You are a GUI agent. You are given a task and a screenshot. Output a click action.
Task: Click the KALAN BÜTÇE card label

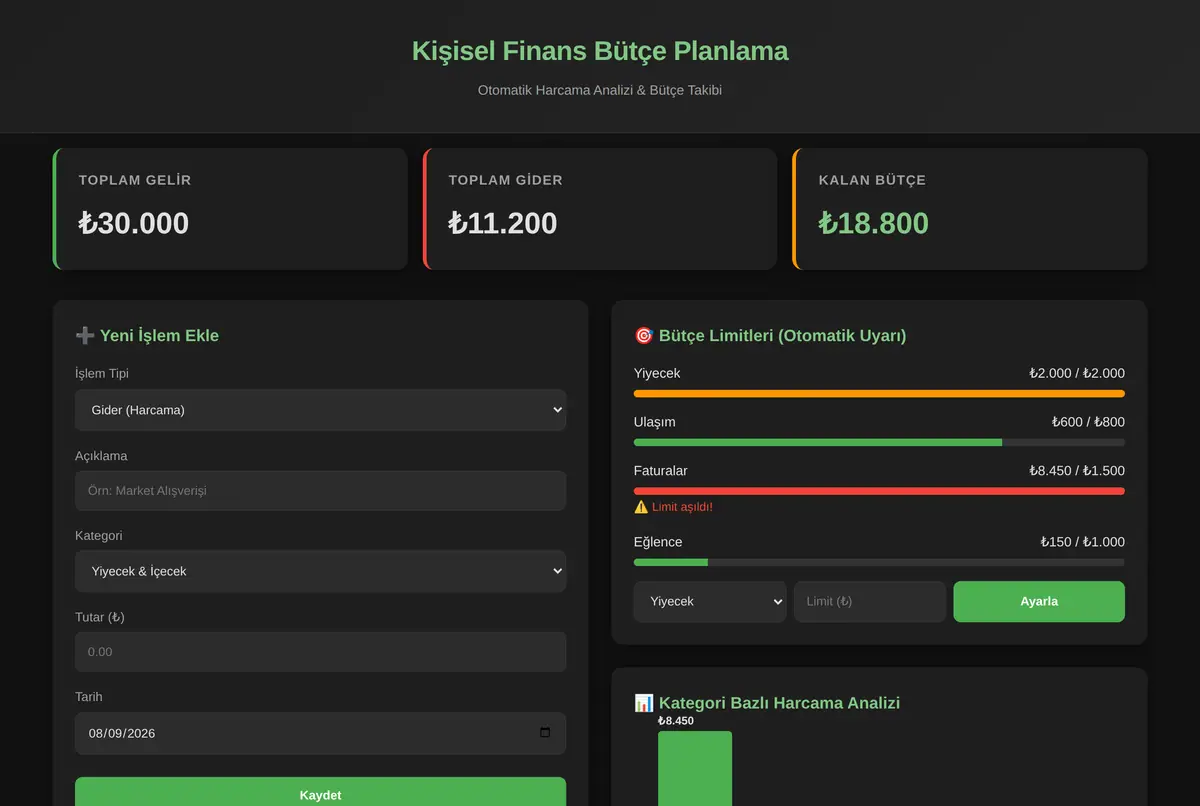[872, 180]
